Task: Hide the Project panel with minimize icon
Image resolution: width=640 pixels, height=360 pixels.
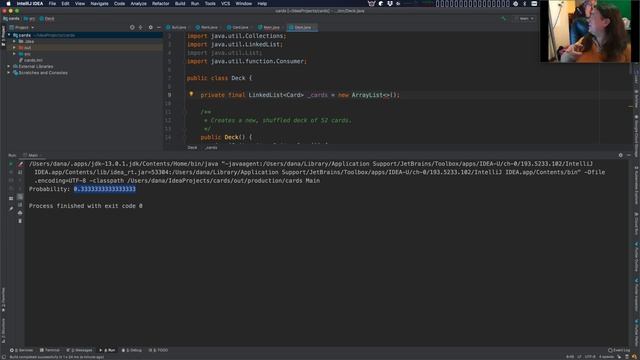Action: (x=159, y=27)
